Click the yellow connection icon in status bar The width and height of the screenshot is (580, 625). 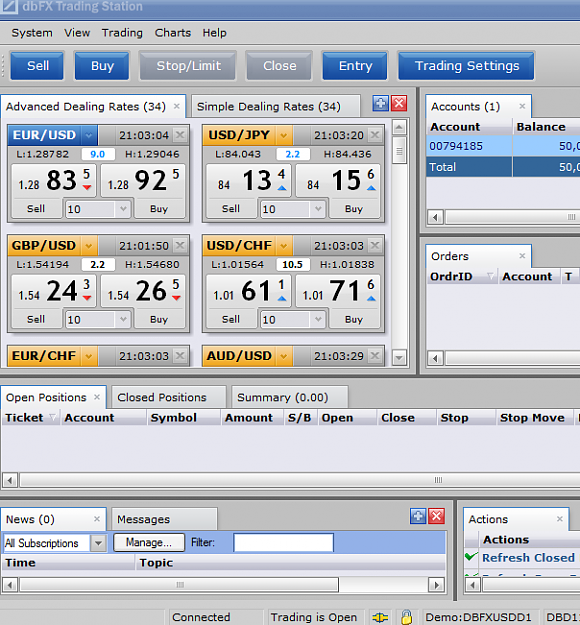click(380, 617)
